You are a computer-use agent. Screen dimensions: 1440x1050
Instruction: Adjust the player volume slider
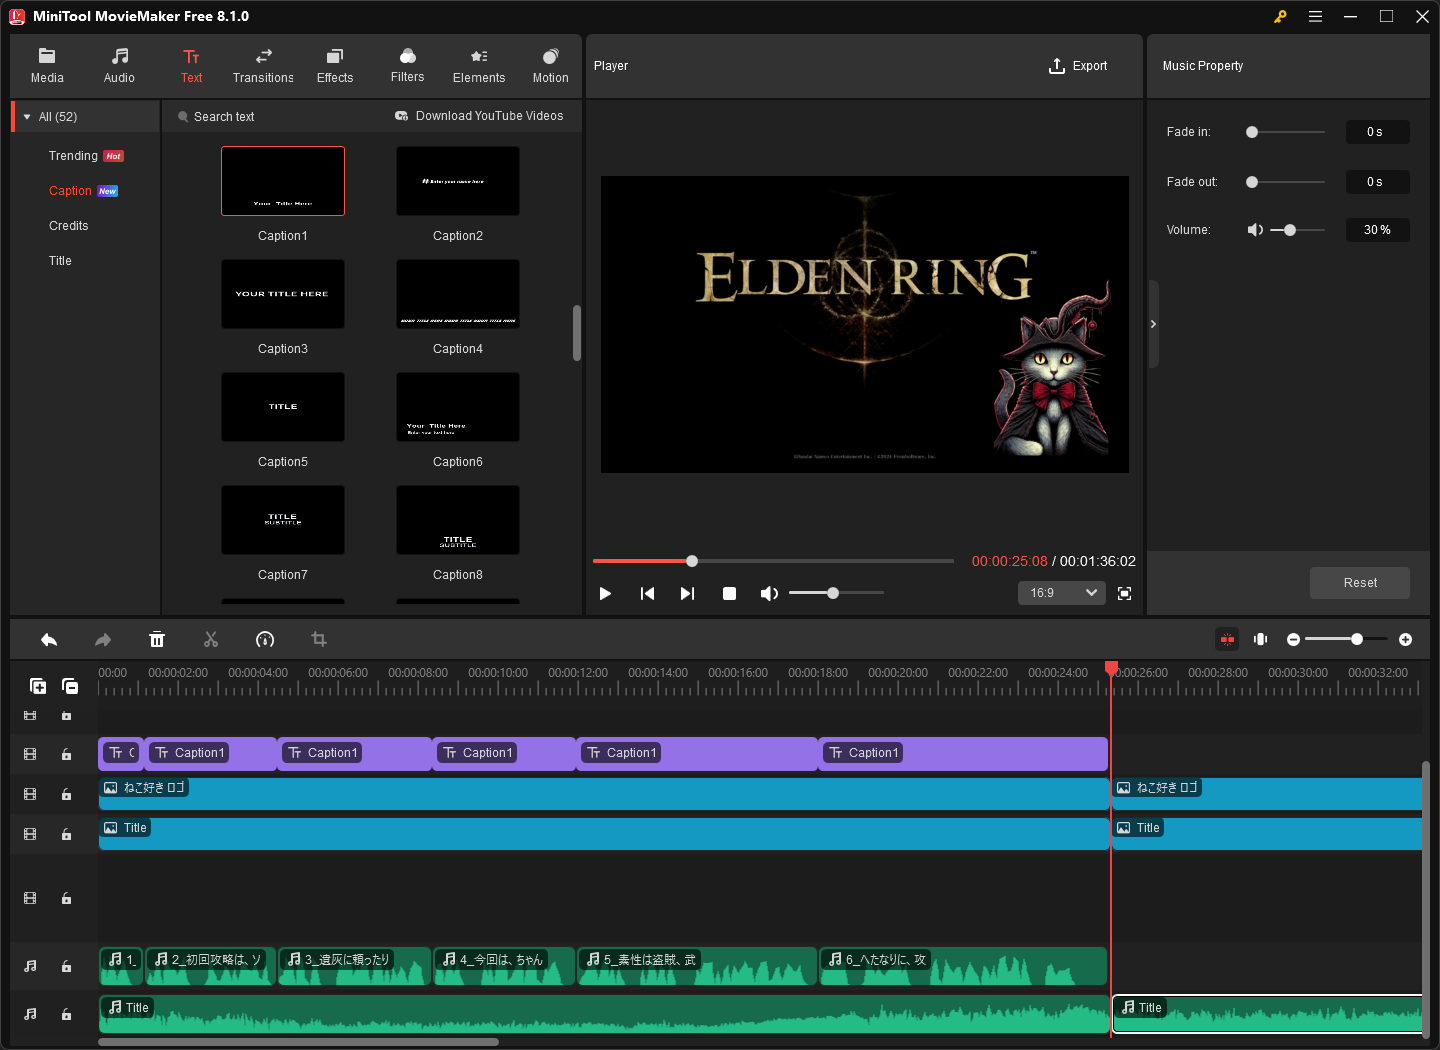[836, 593]
